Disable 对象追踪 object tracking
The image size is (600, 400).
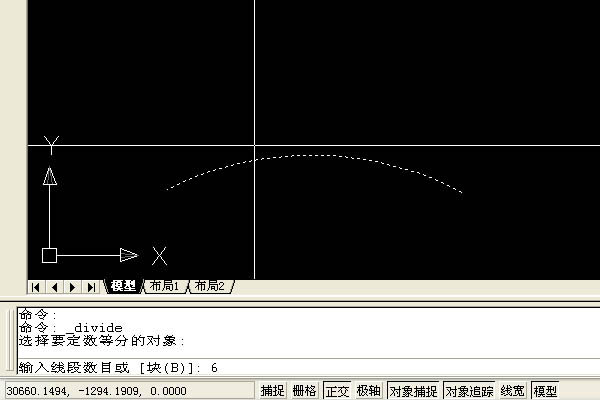pyautogui.click(x=469, y=391)
